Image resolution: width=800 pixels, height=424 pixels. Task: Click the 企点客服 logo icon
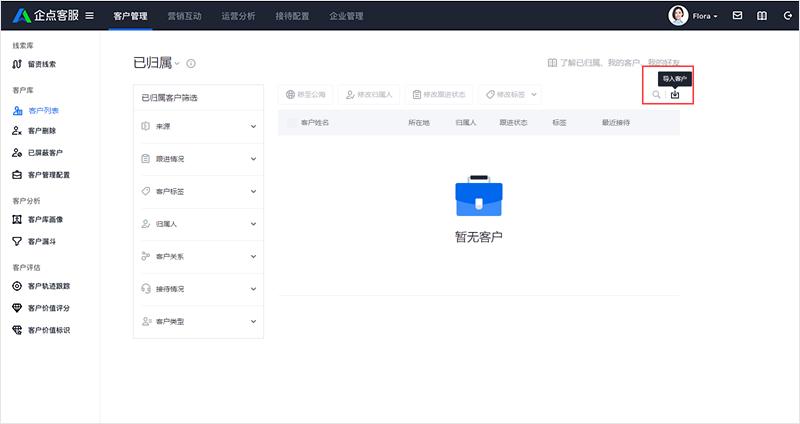coord(21,16)
